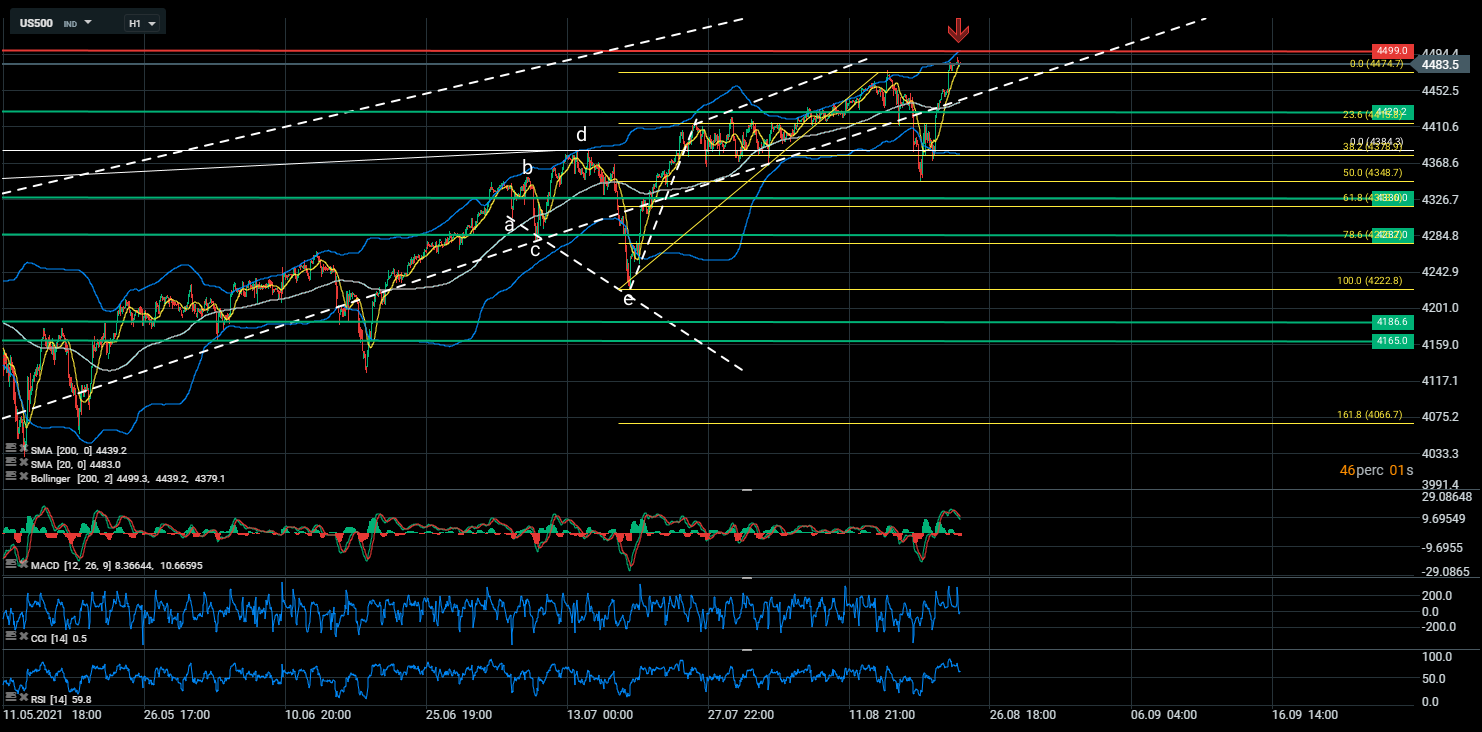Remove the SMA 20 indicator
The height and width of the screenshot is (732, 1482).
pyautogui.click(x=24, y=464)
